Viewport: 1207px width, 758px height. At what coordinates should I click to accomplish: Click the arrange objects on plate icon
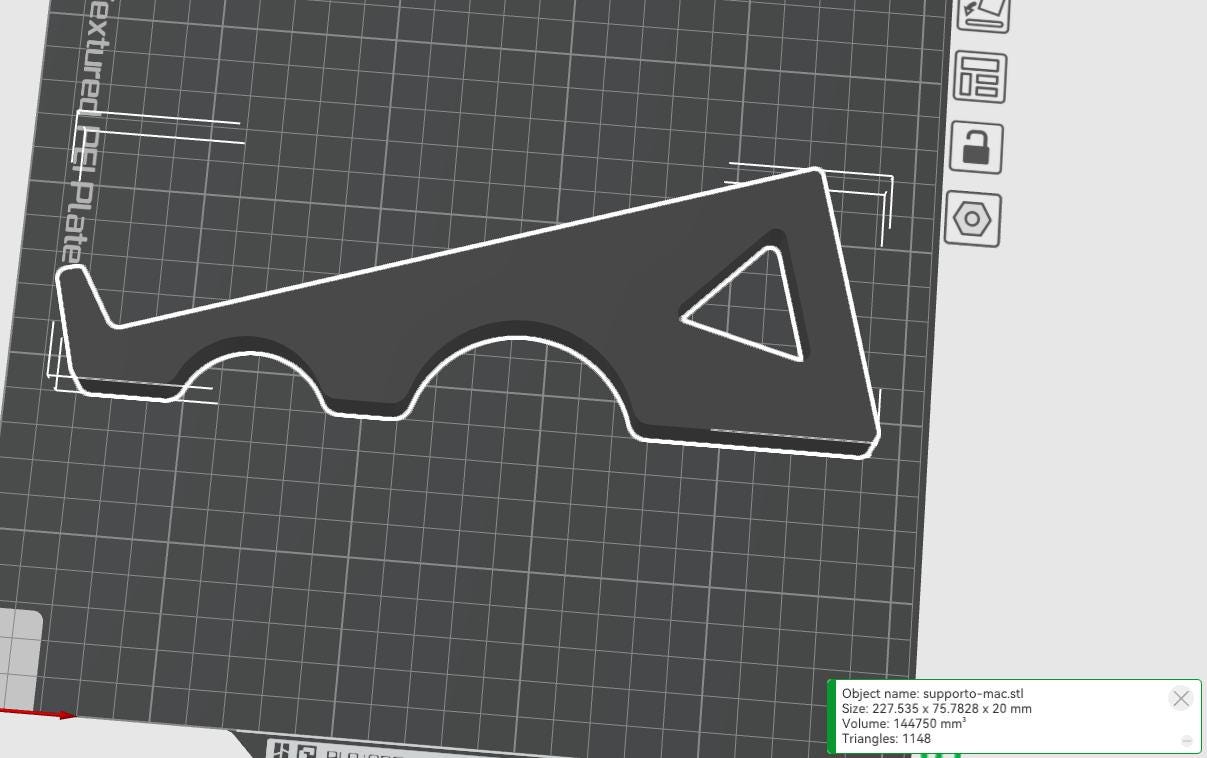click(980, 77)
